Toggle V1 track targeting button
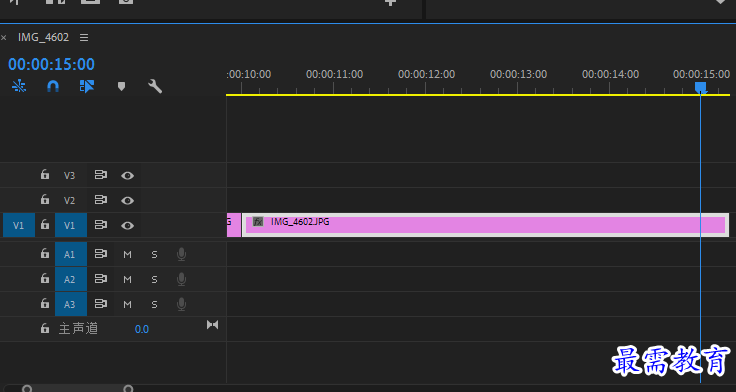The image size is (736, 392). pos(71,225)
